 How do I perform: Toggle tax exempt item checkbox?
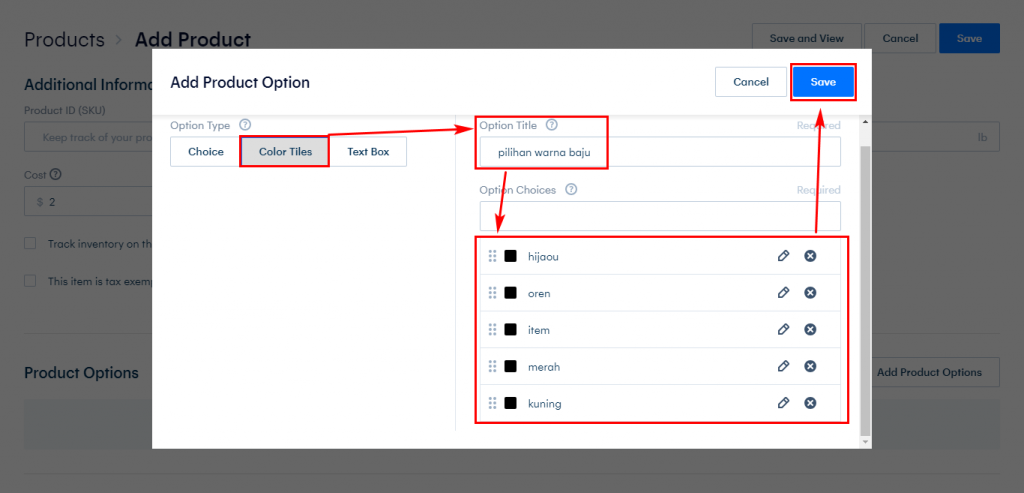[30, 281]
